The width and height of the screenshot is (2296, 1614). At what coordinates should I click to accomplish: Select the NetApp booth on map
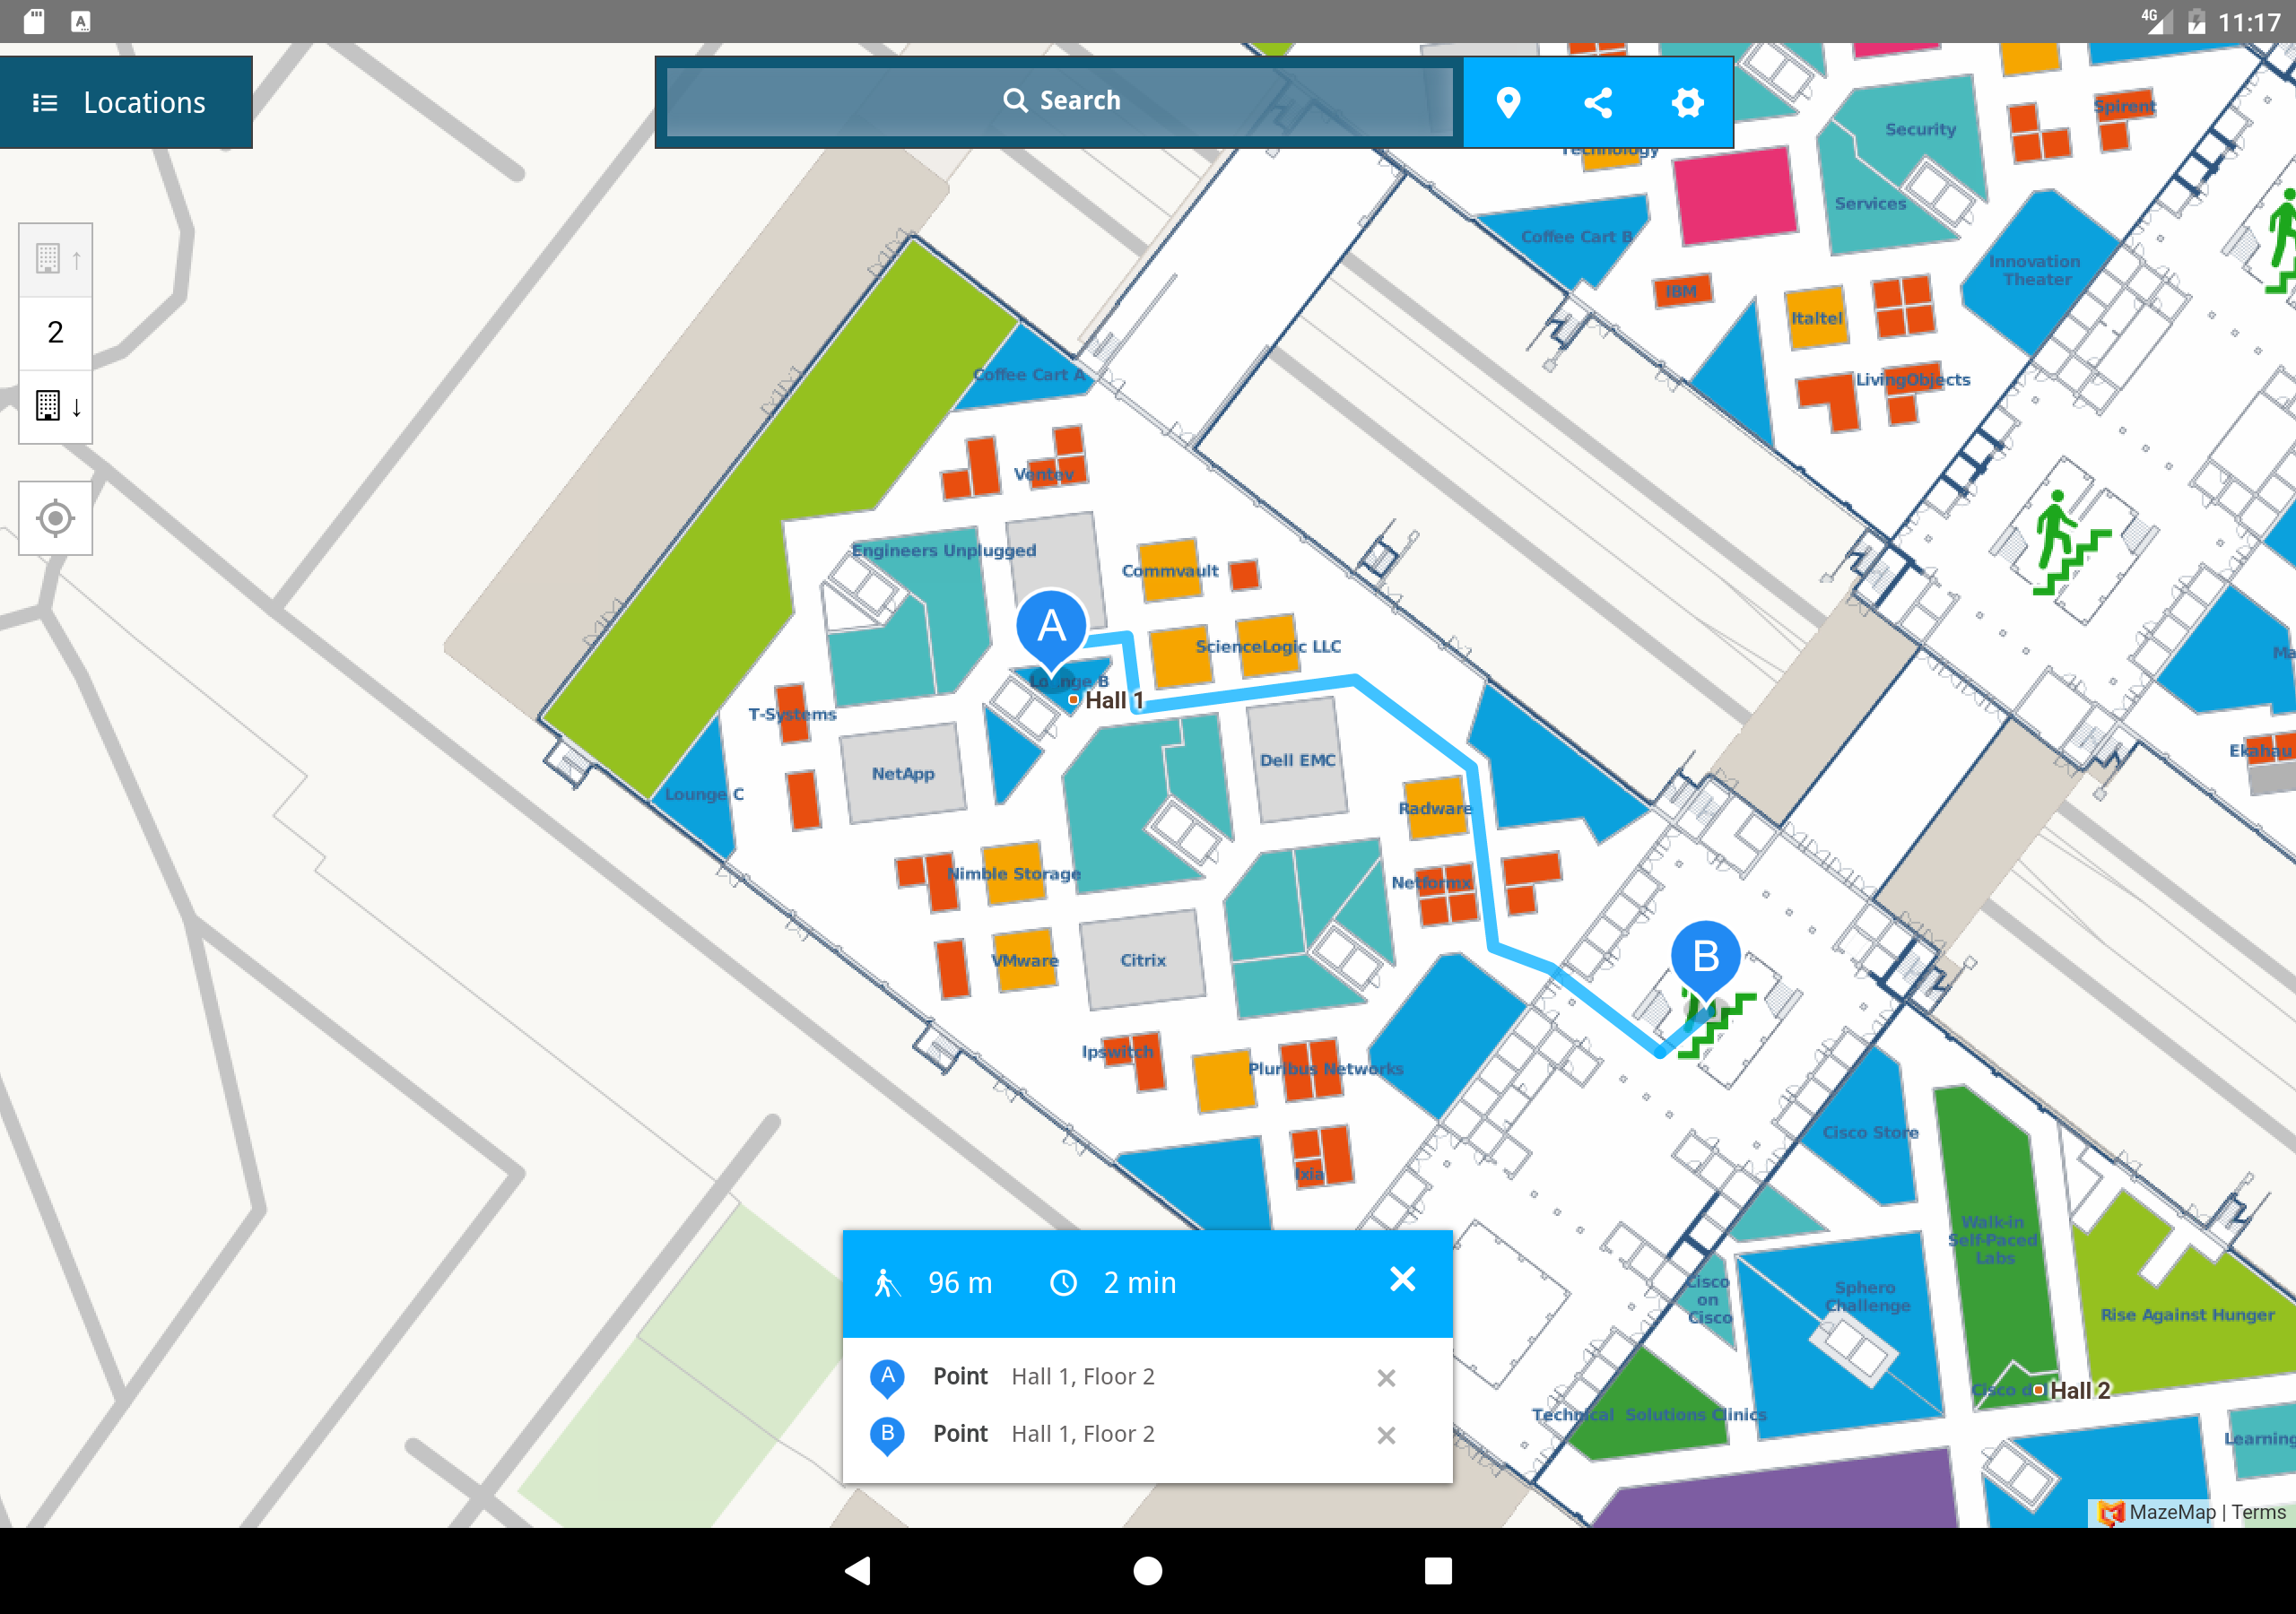tap(903, 774)
